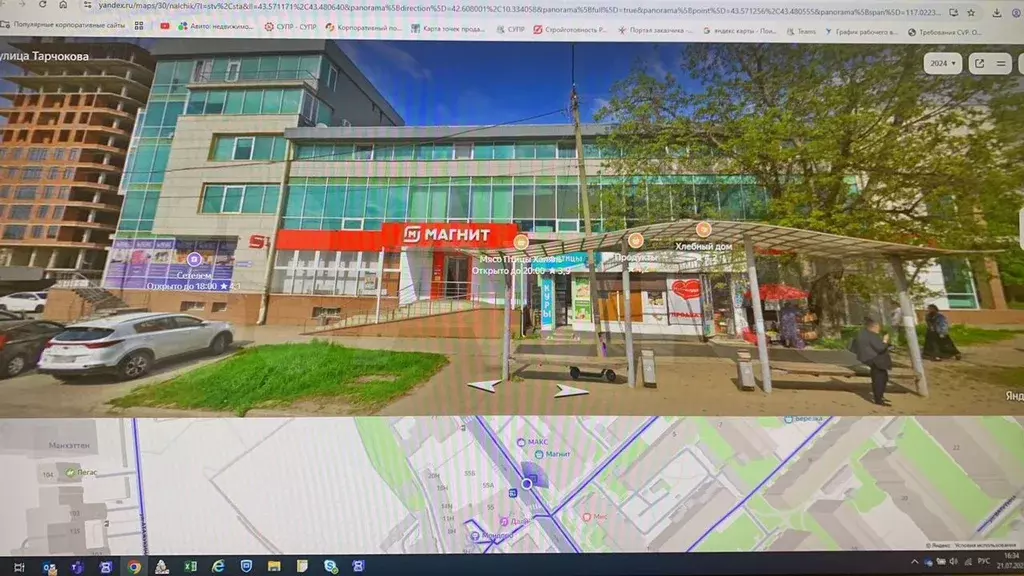Open the apps grid bookmark icon
The width and height of the screenshot is (1024, 576).
coord(139,25)
